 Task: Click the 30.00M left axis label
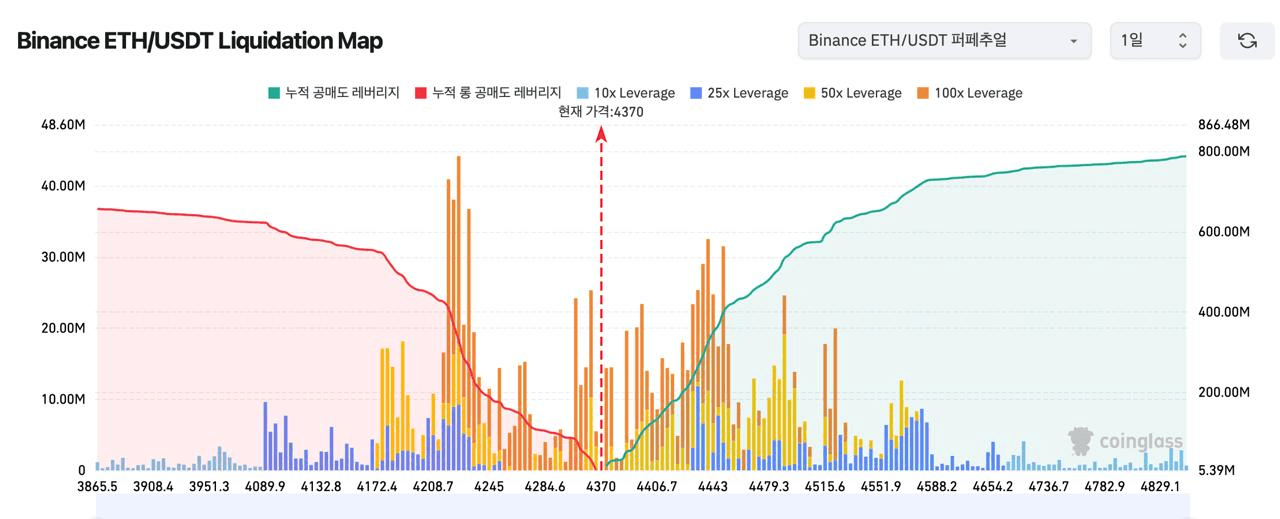(62, 257)
